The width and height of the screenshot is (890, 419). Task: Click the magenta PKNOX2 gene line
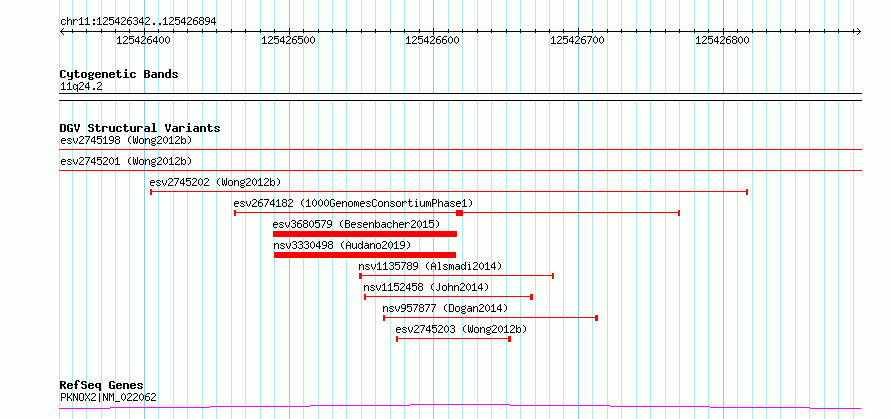460,407
